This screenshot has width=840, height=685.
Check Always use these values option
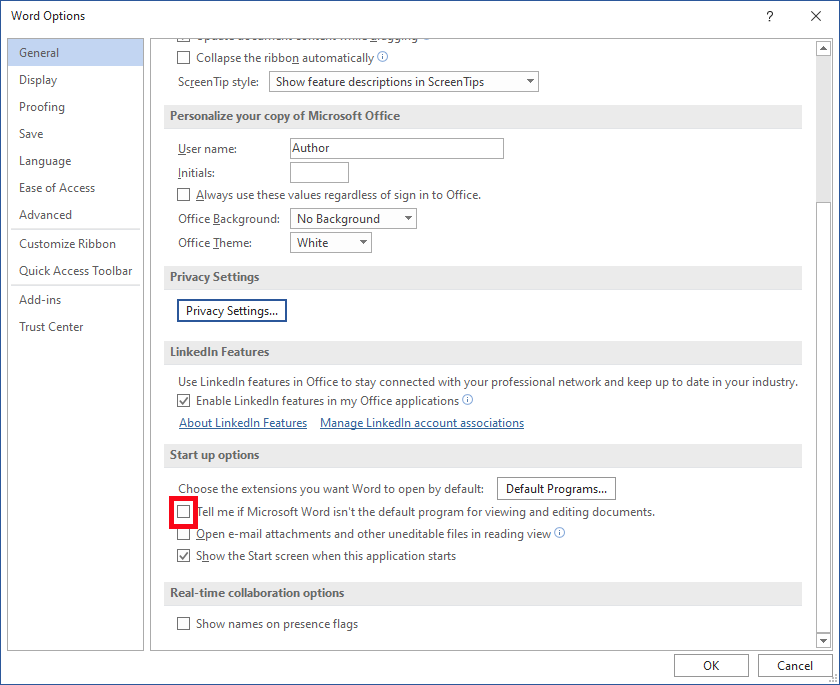(x=183, y=195)
